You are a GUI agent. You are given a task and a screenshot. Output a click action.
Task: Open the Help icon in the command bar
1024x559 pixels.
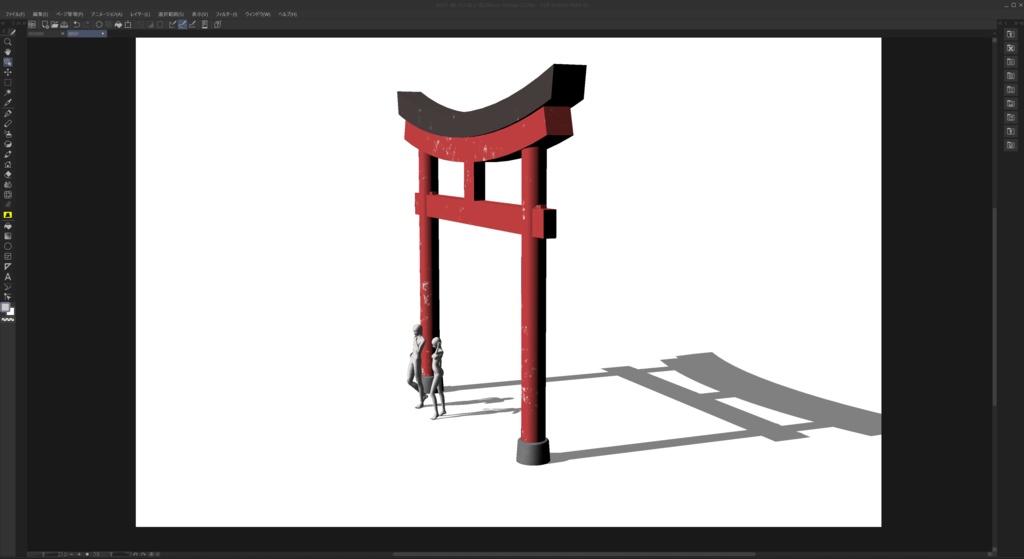(x=217, y=25)
